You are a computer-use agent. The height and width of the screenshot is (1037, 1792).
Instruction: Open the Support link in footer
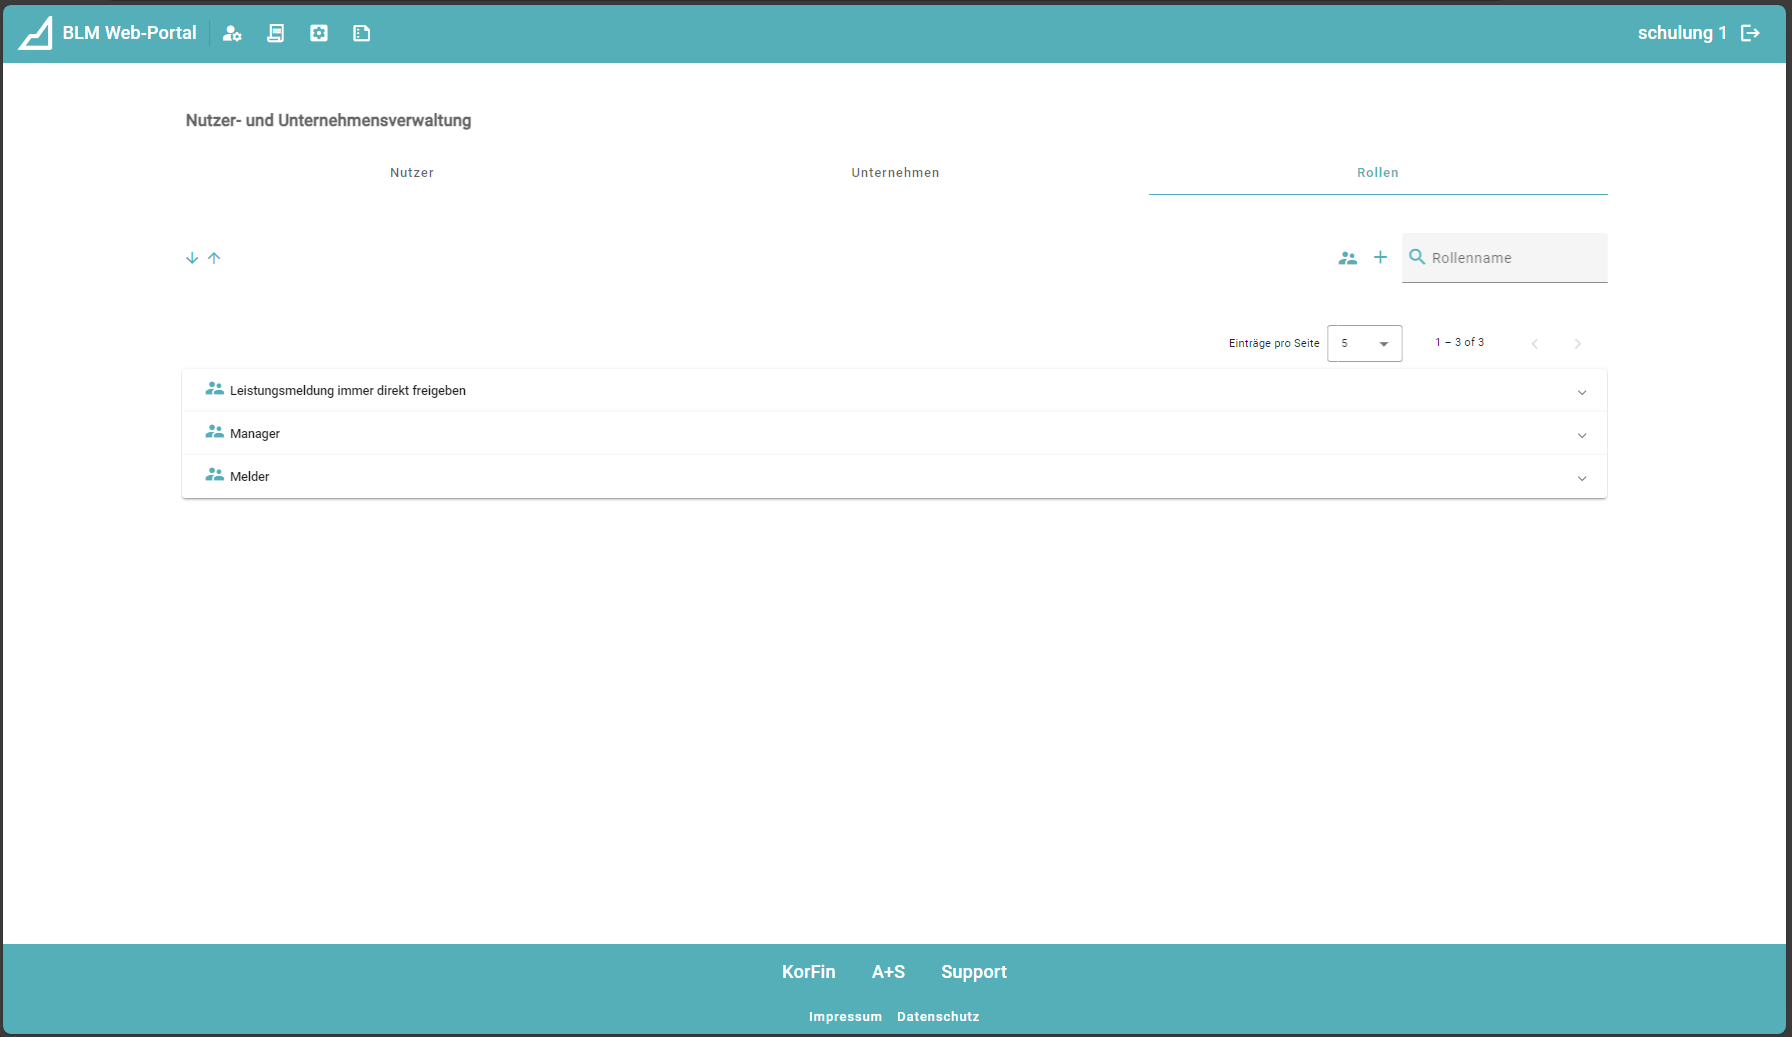coord(973,972)
